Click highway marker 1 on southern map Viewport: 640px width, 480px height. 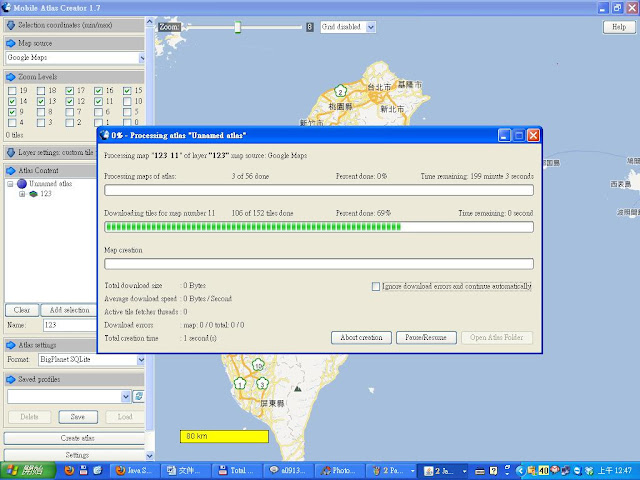click(240, 383)
